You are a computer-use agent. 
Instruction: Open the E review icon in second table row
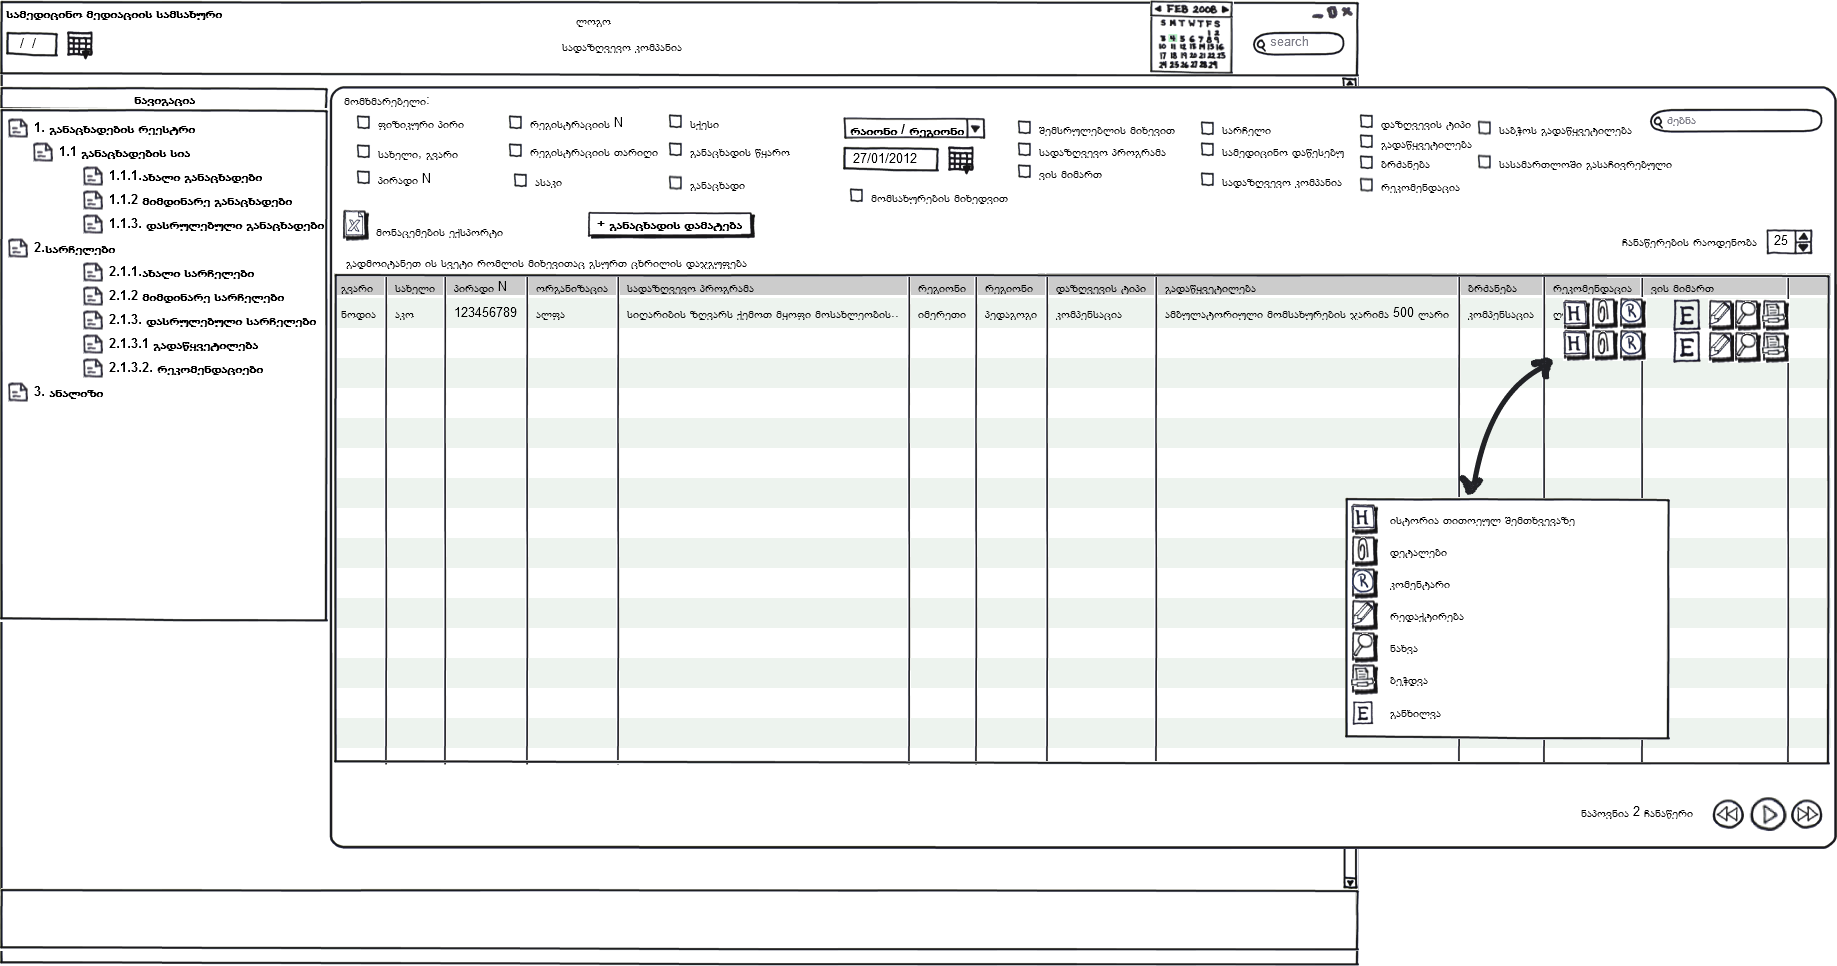pos(1686,347)
